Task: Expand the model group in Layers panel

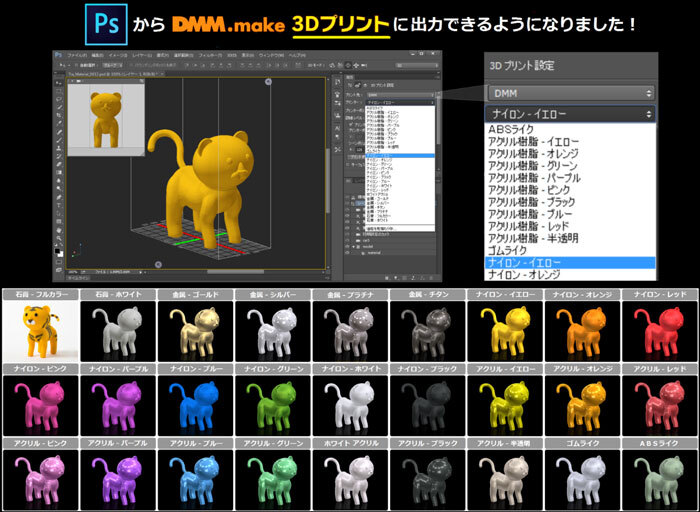Action: tap(353, 246)
